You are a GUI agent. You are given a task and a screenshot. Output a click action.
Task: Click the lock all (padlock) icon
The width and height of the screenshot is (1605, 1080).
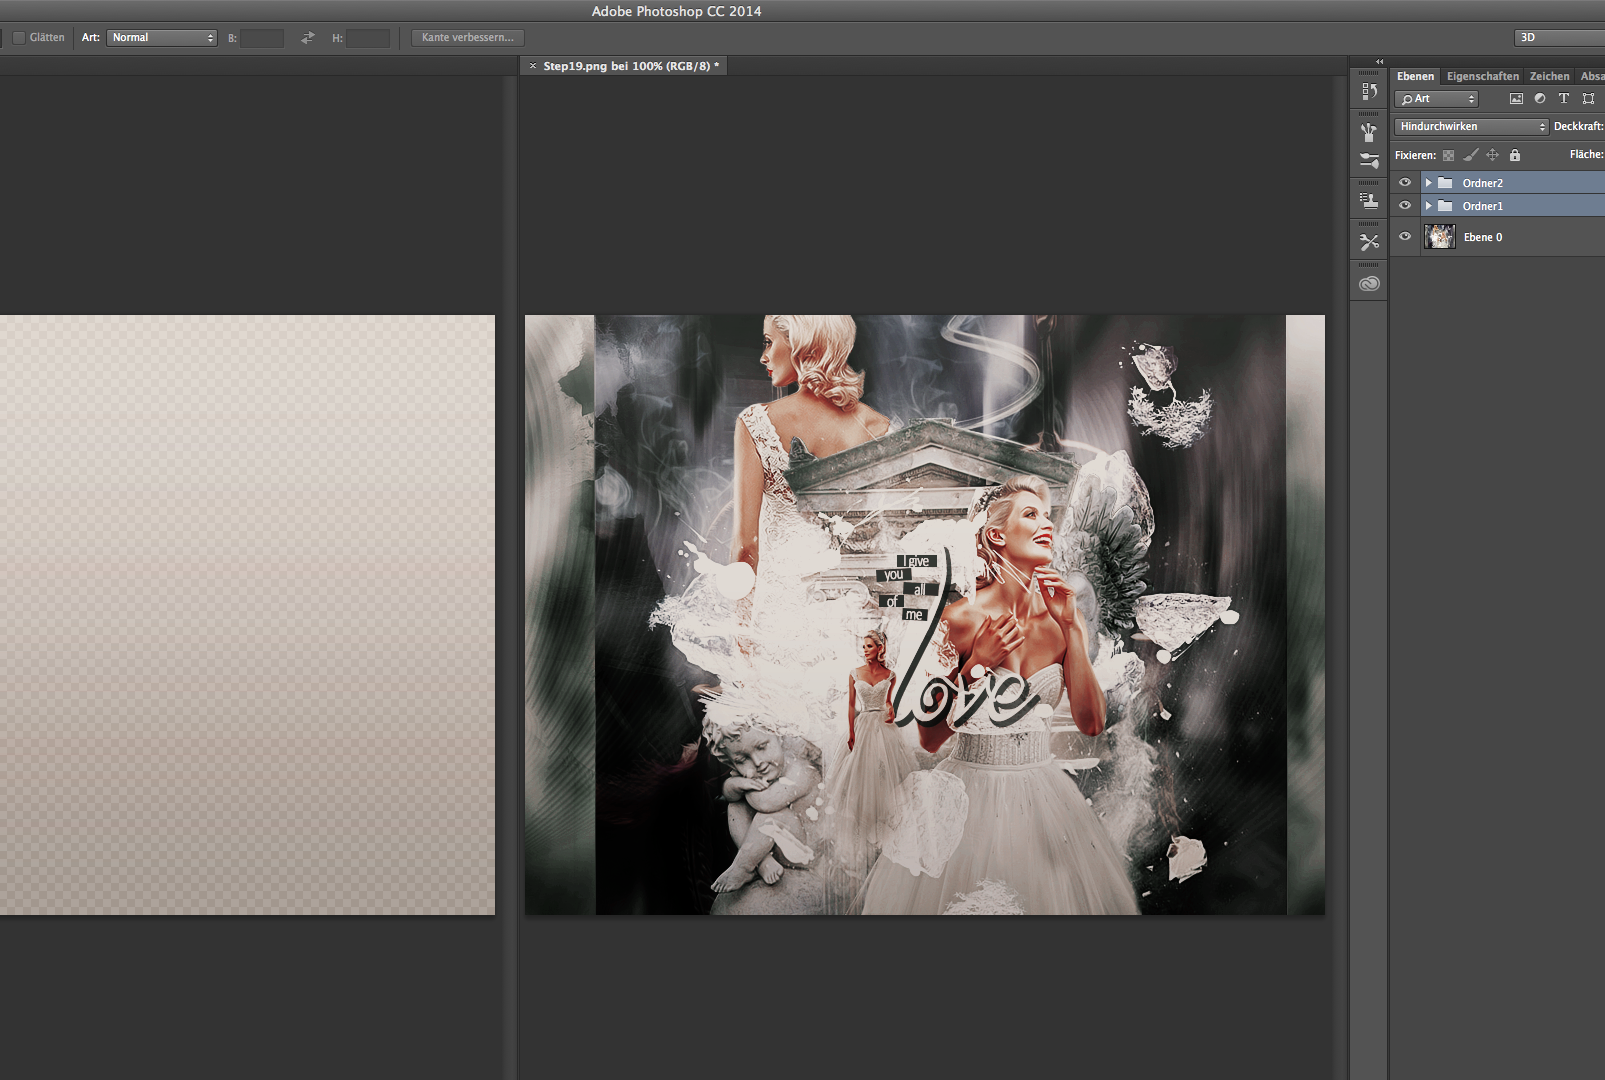pyautogui.click(x=1515, y=155)
